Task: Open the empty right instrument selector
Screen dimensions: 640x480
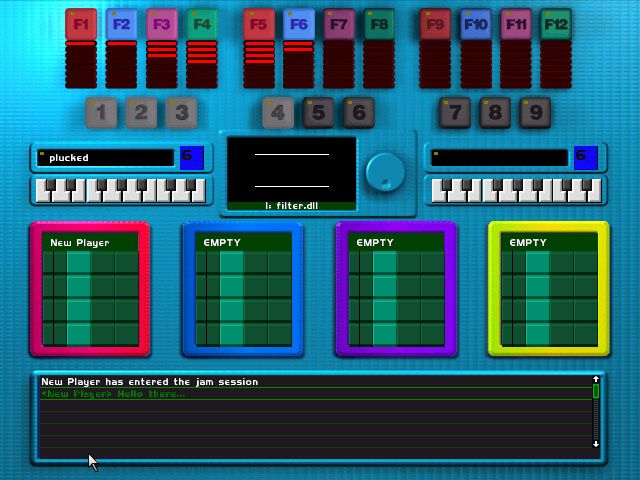Action: click(498, 158)
